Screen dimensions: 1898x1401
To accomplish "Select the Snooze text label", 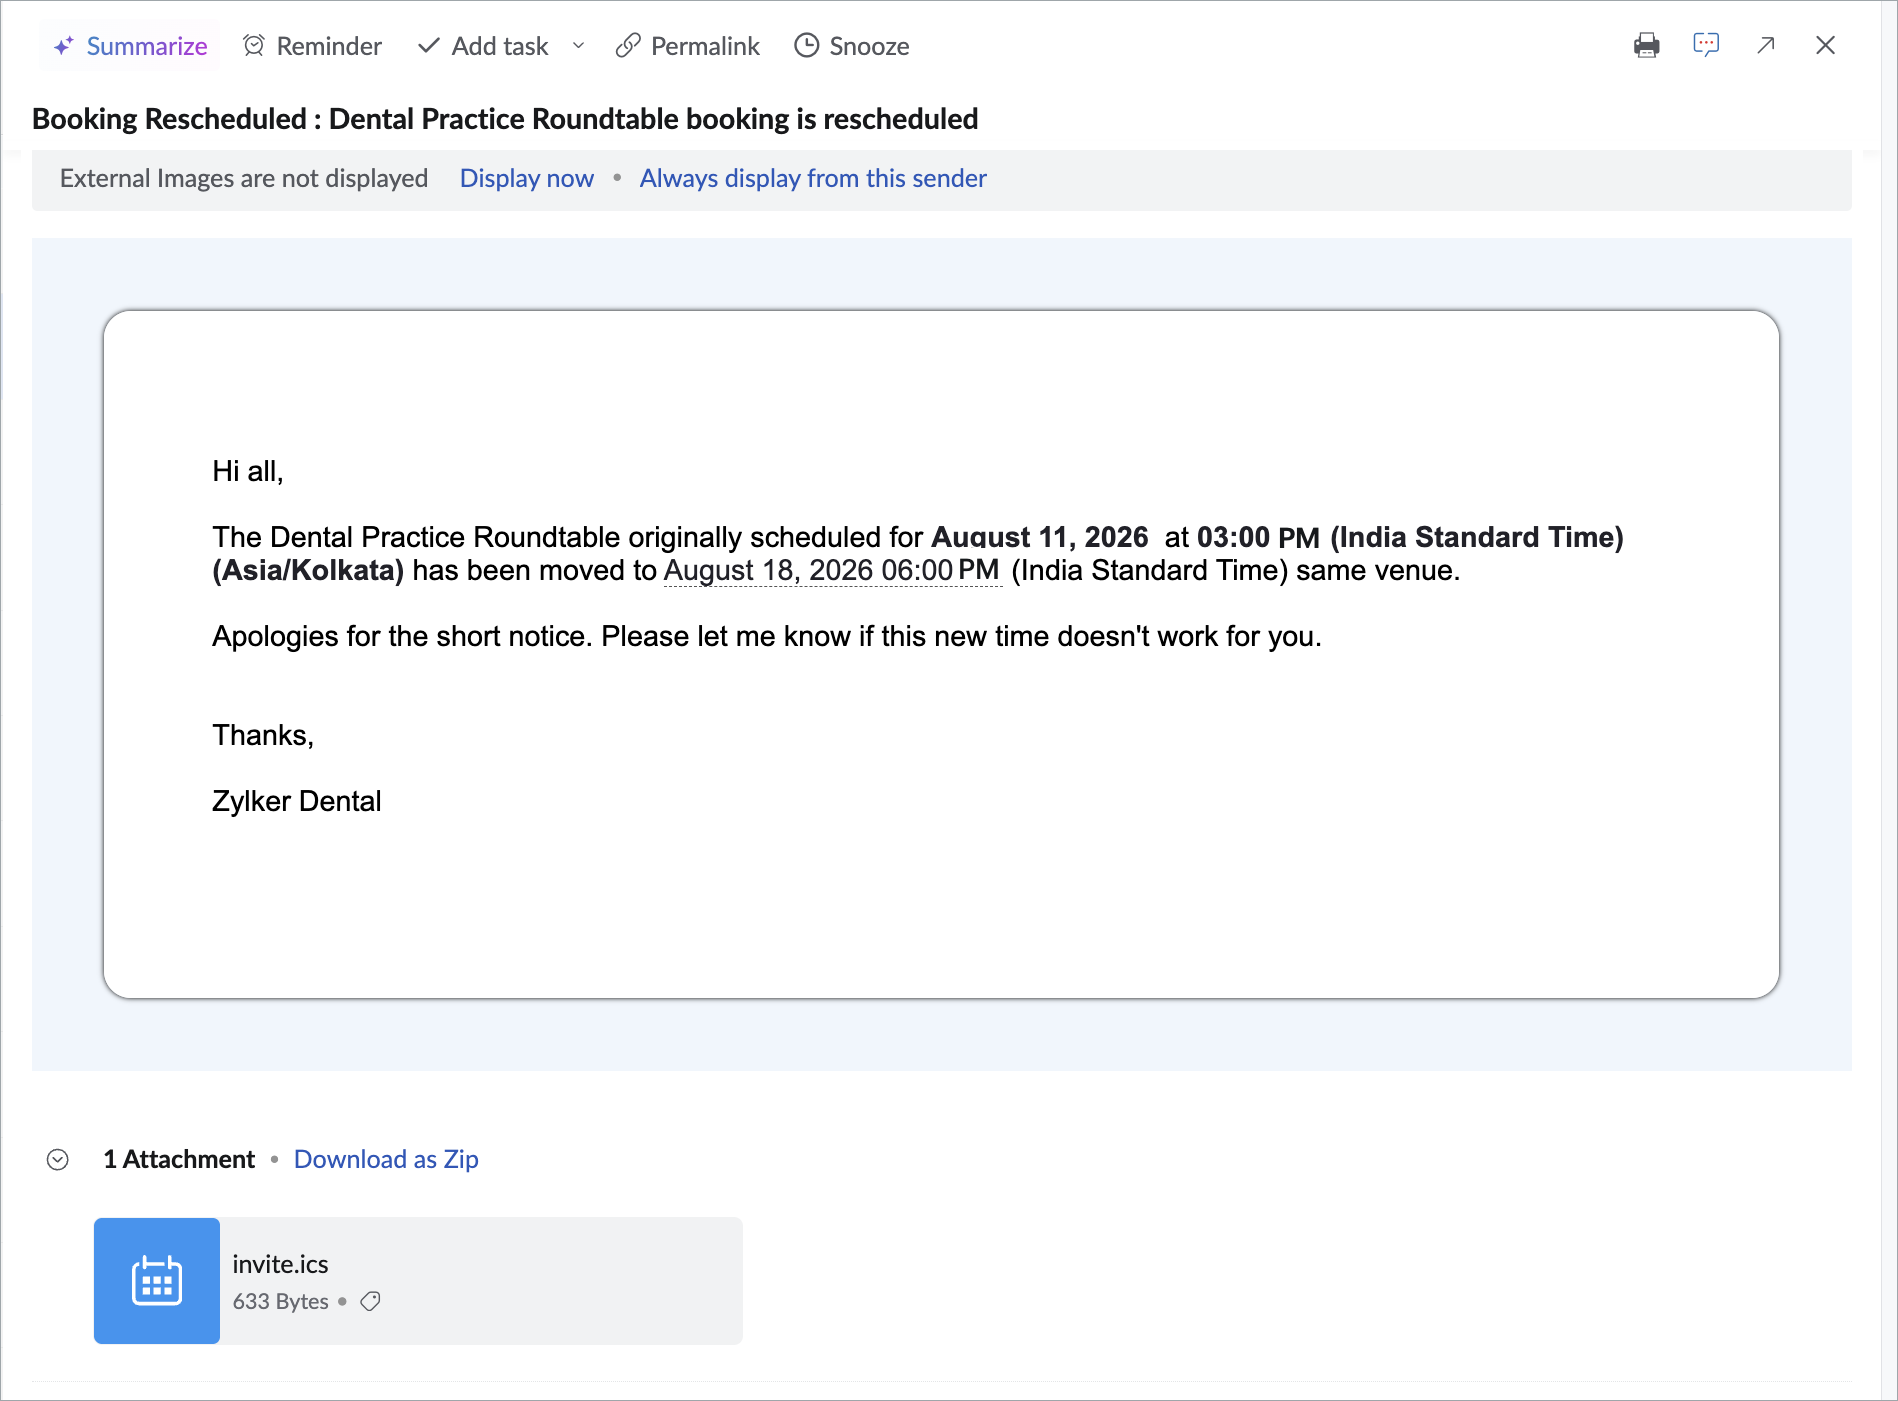I will (x=869, y=46).
